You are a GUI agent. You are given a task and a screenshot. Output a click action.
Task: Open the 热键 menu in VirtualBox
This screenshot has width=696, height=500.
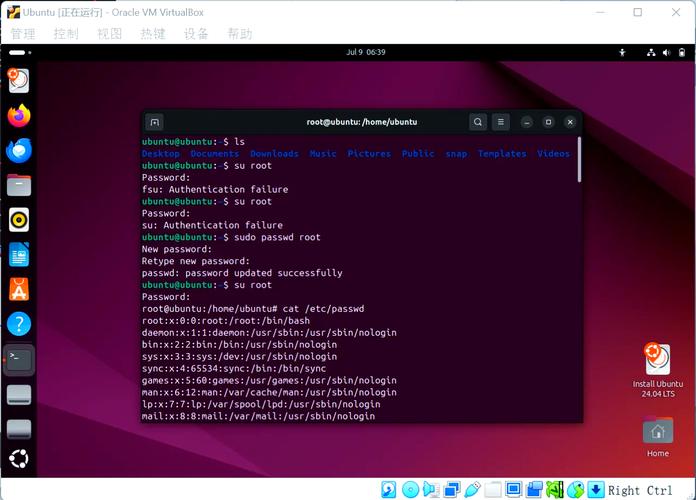click(x=153, y=34)
